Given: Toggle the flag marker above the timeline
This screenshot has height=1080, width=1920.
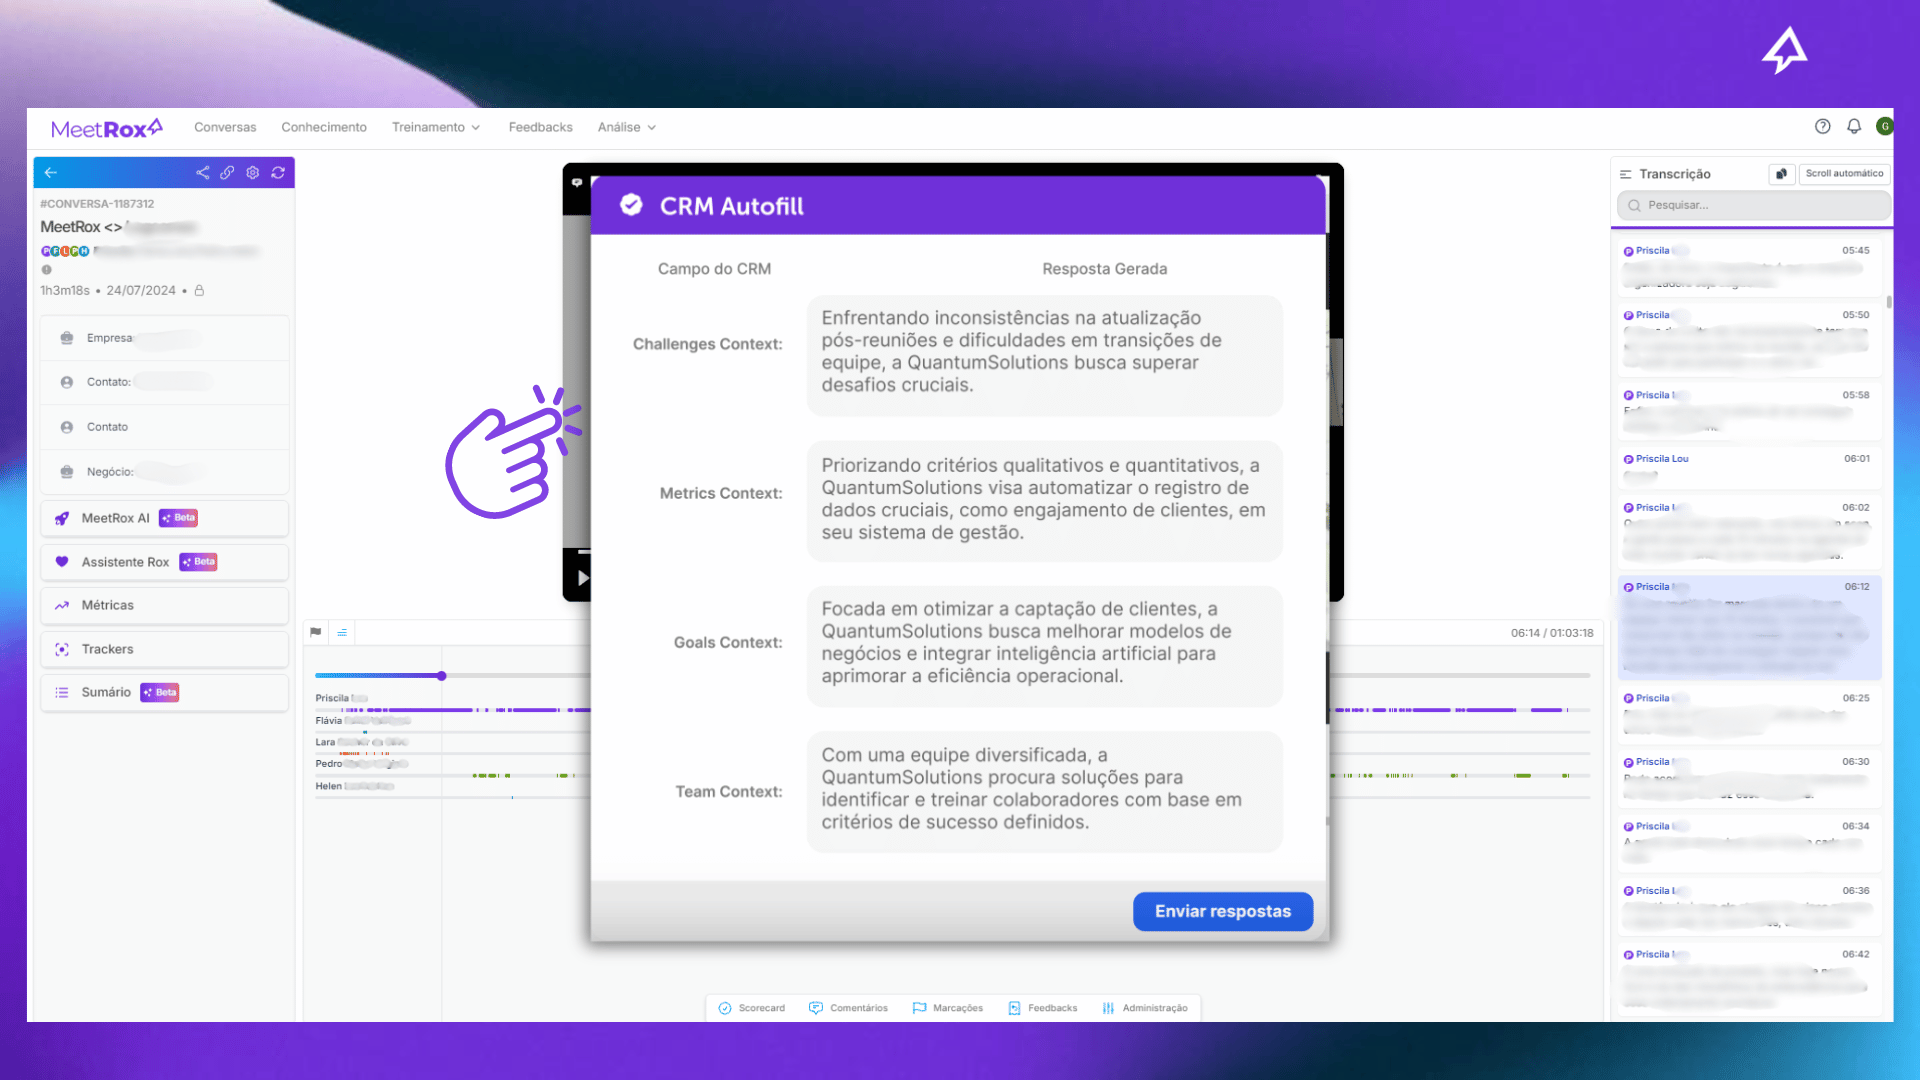Looking at the screenshot, I should pyautogui.click(x=316, y=631).
